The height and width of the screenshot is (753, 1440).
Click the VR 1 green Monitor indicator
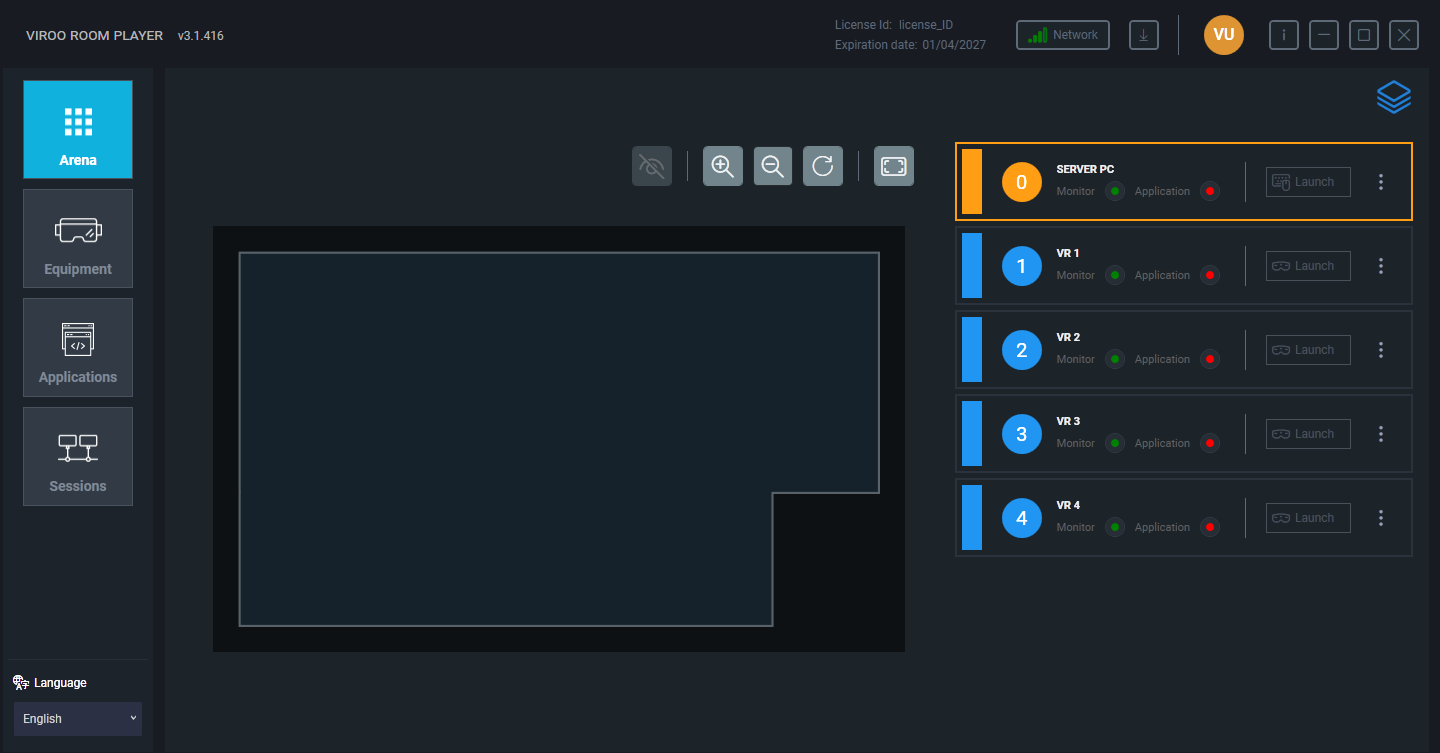pyautogui.click(x=1115, y=275)
